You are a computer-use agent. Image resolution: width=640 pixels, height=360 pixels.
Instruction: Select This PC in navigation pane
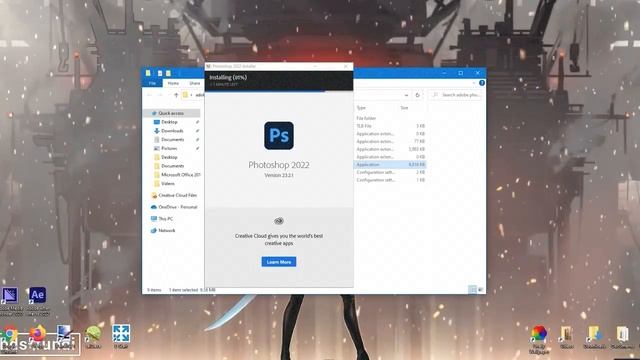(x=162, y=219)
